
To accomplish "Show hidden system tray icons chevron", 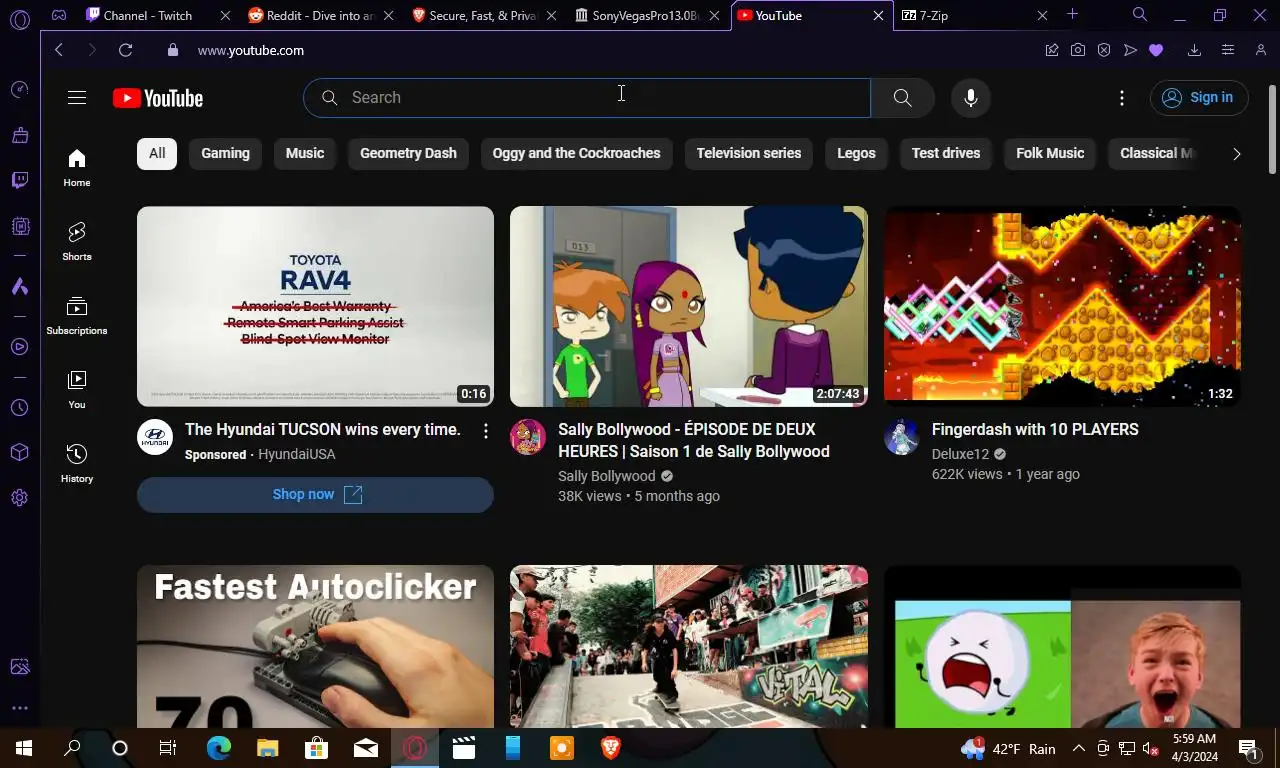I will point(1079,748).
